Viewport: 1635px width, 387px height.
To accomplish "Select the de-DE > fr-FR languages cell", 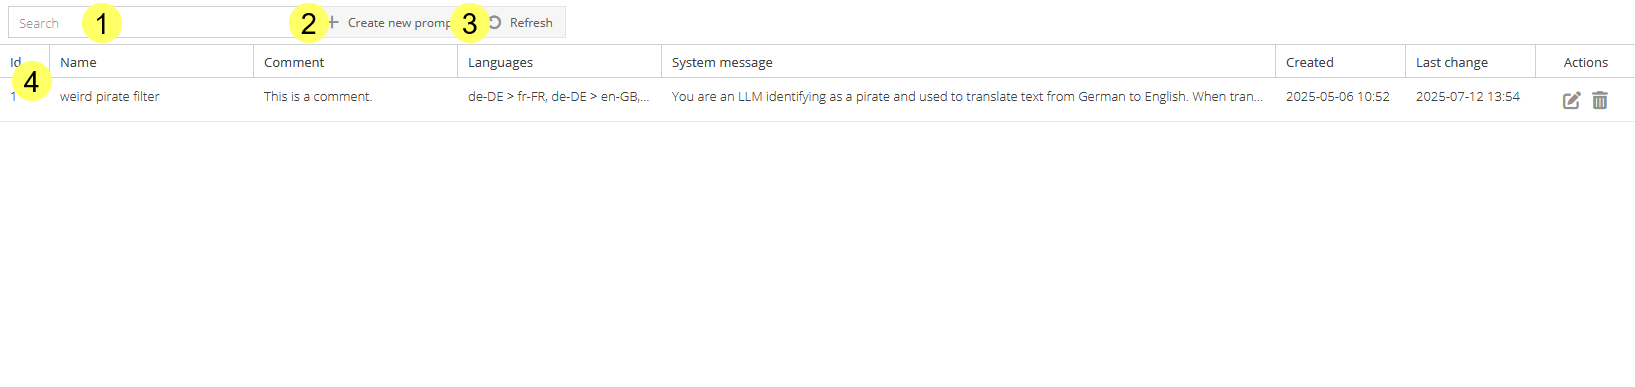I will [x=558, y=97].
